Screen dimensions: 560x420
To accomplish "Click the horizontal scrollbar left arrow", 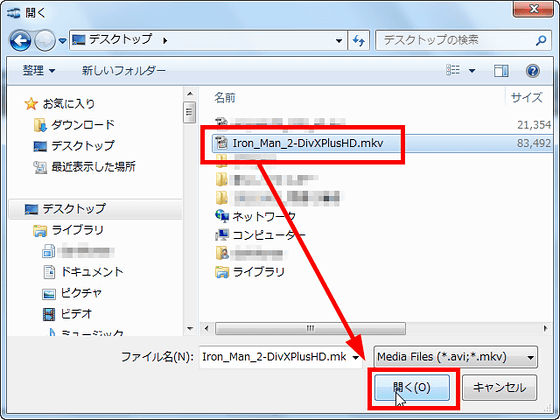I will [206, 328].
